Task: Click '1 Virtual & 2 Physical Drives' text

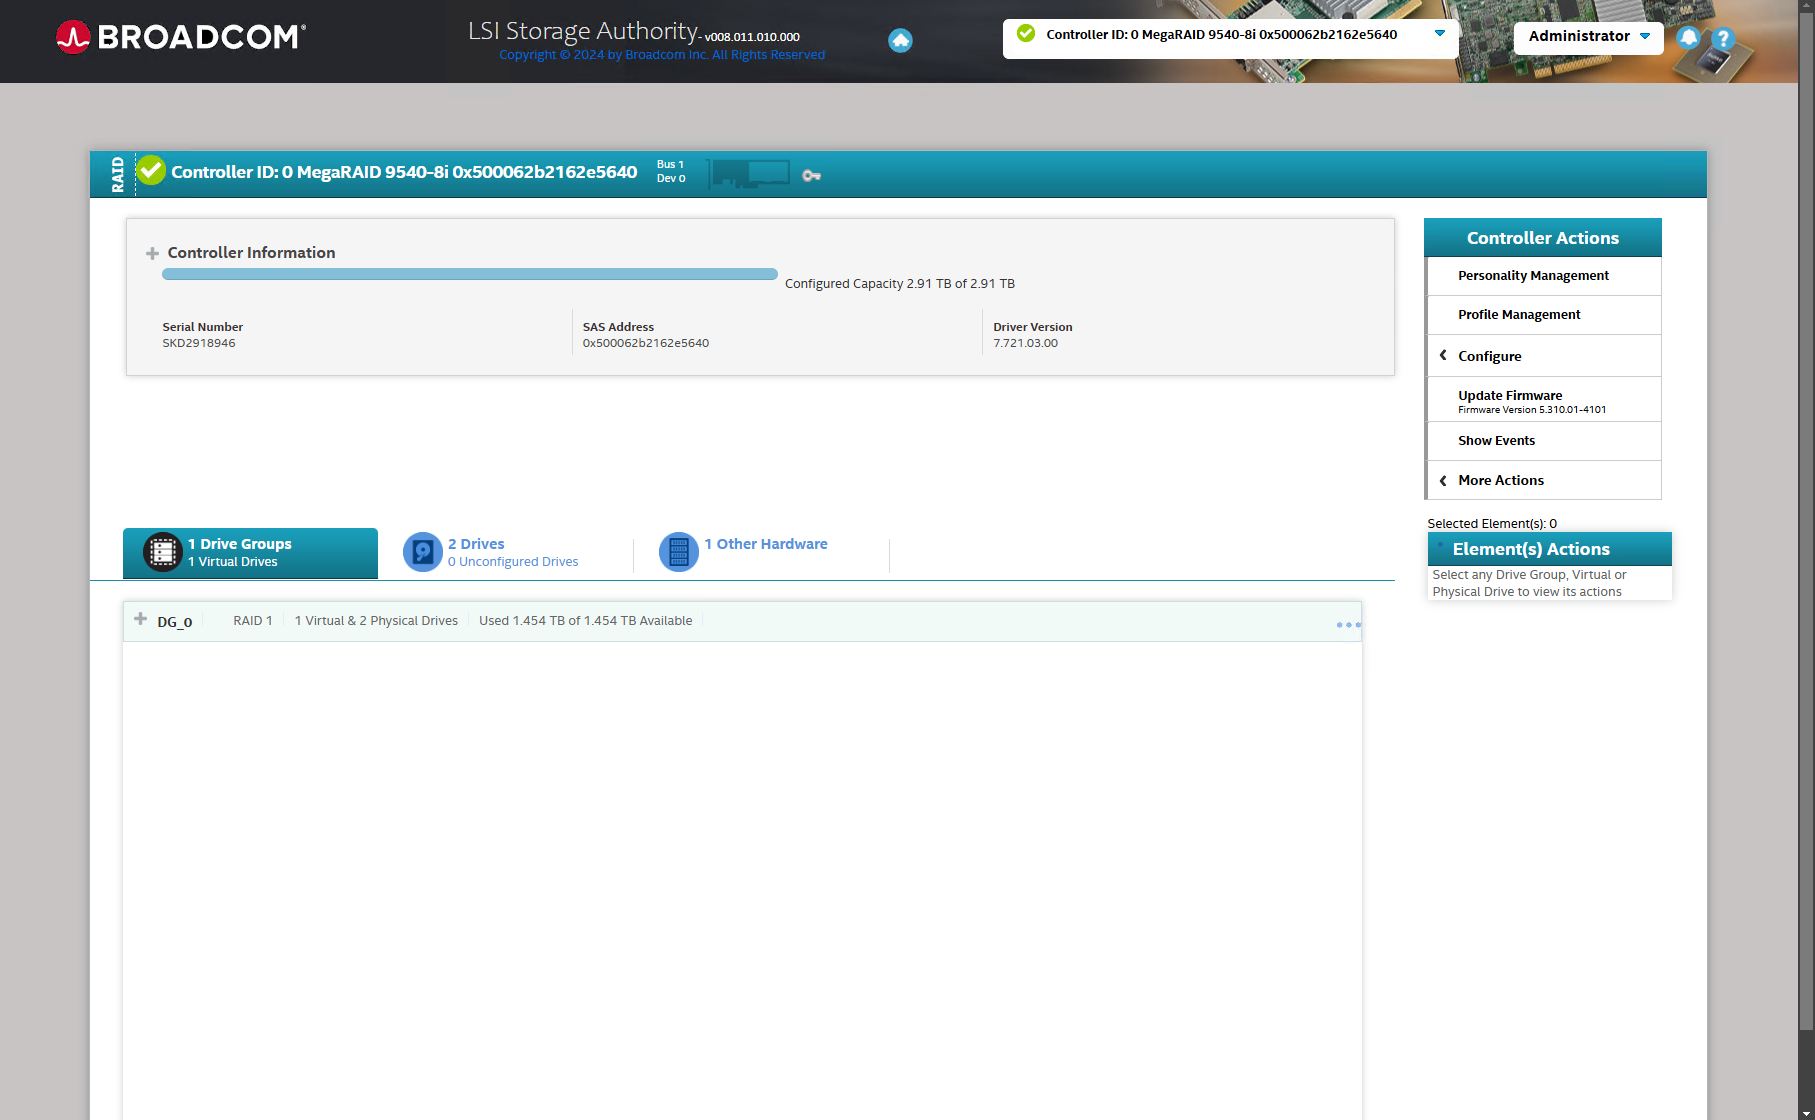Action: pos(376,621)
